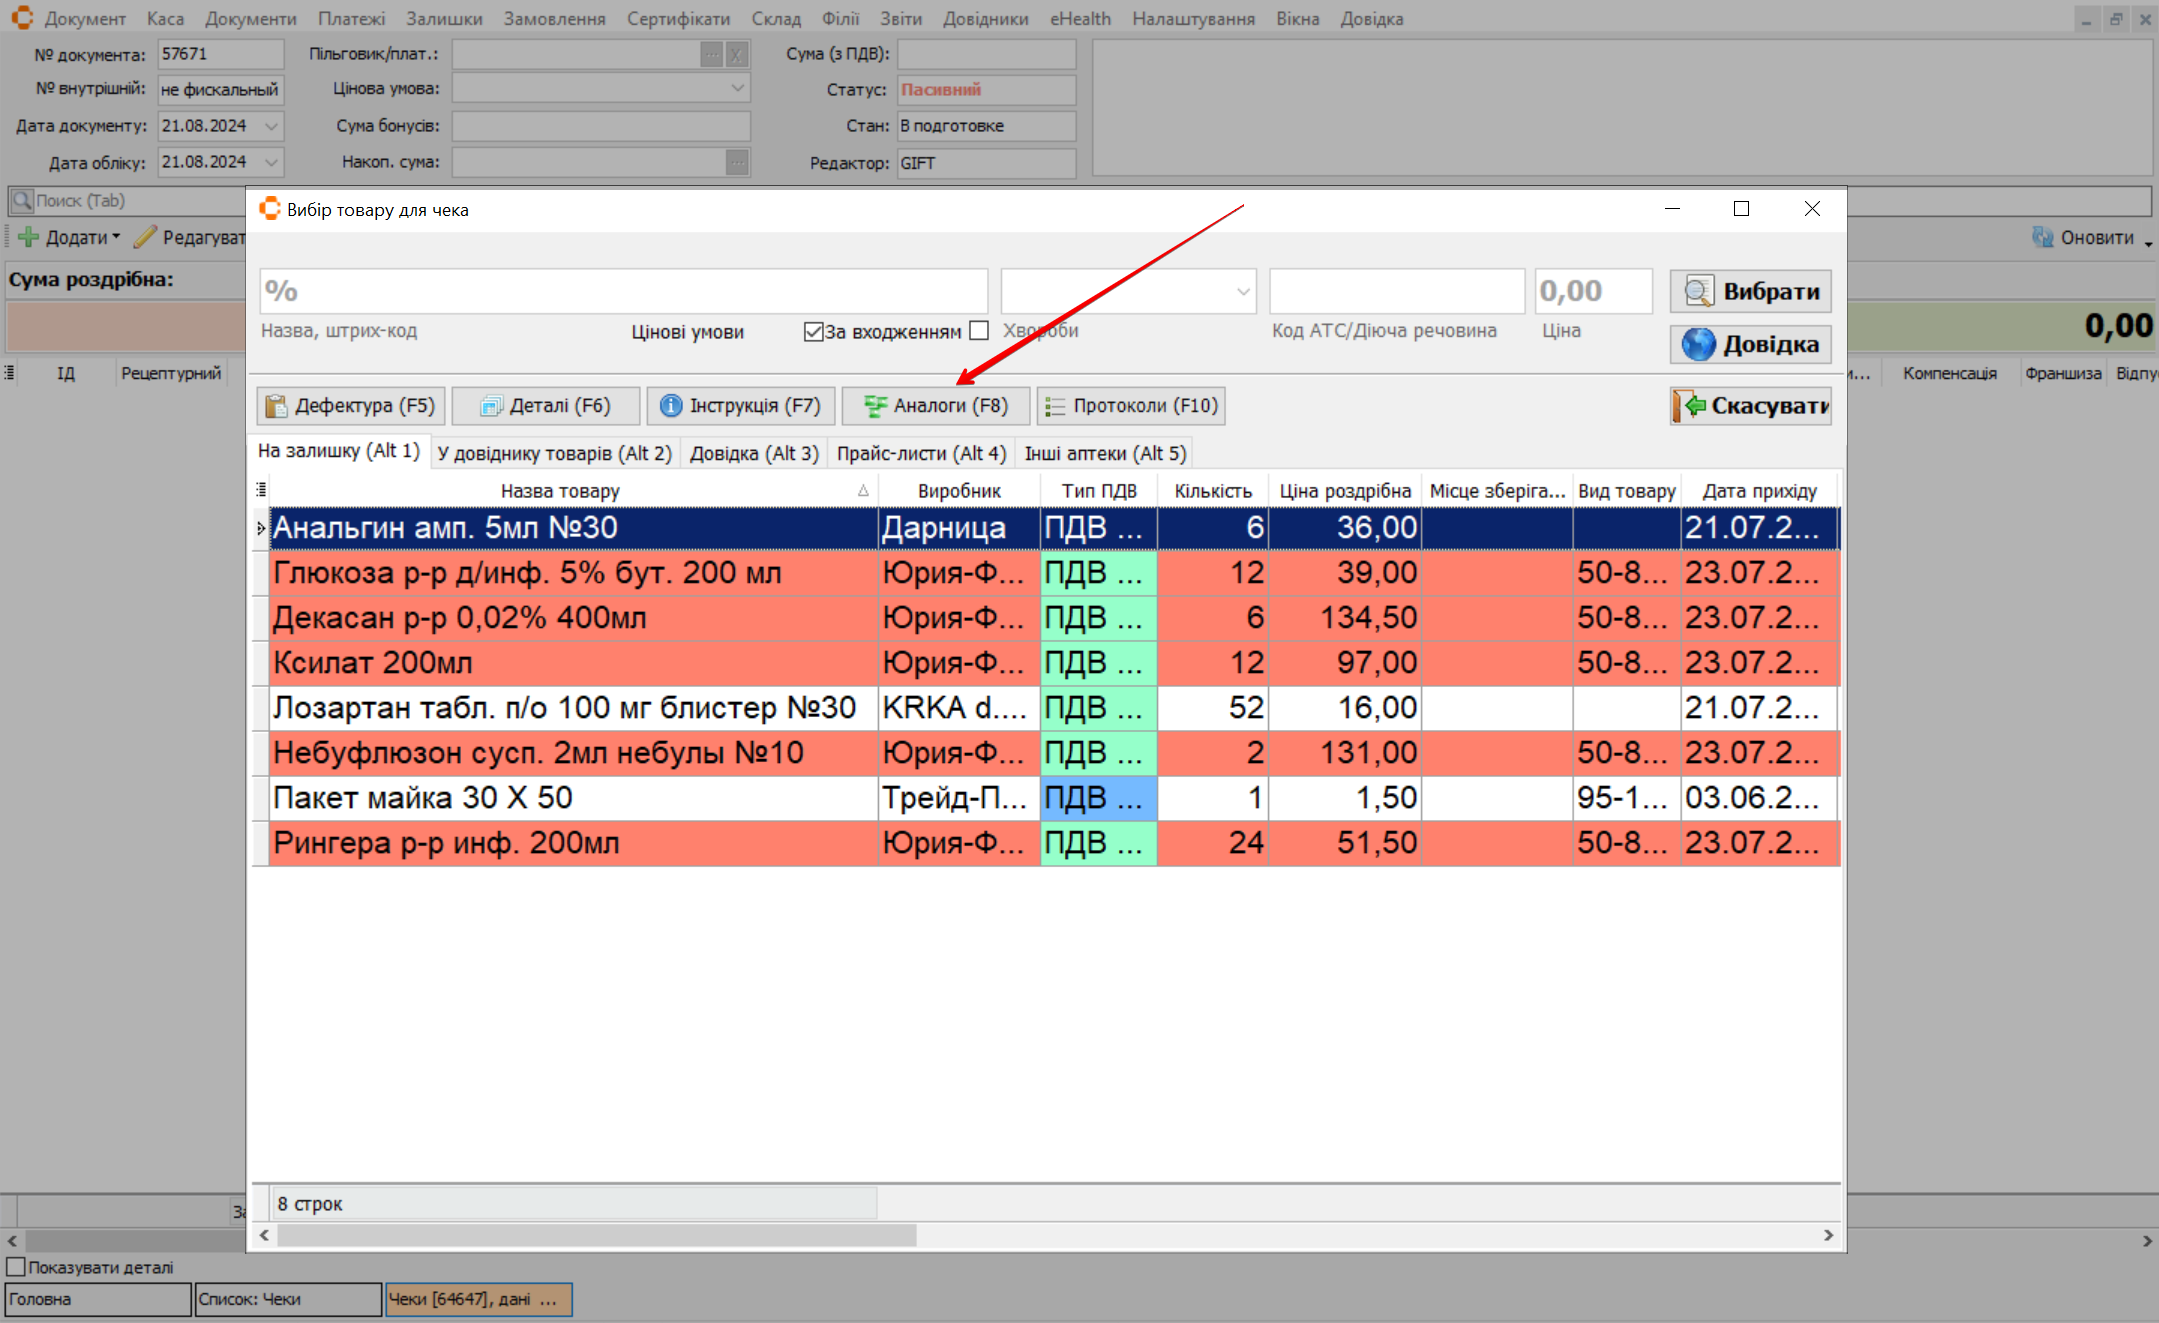This screenshot has height=1323, width=2159.
Task: Sort by Назва товару column header
Action: [560, 491]
